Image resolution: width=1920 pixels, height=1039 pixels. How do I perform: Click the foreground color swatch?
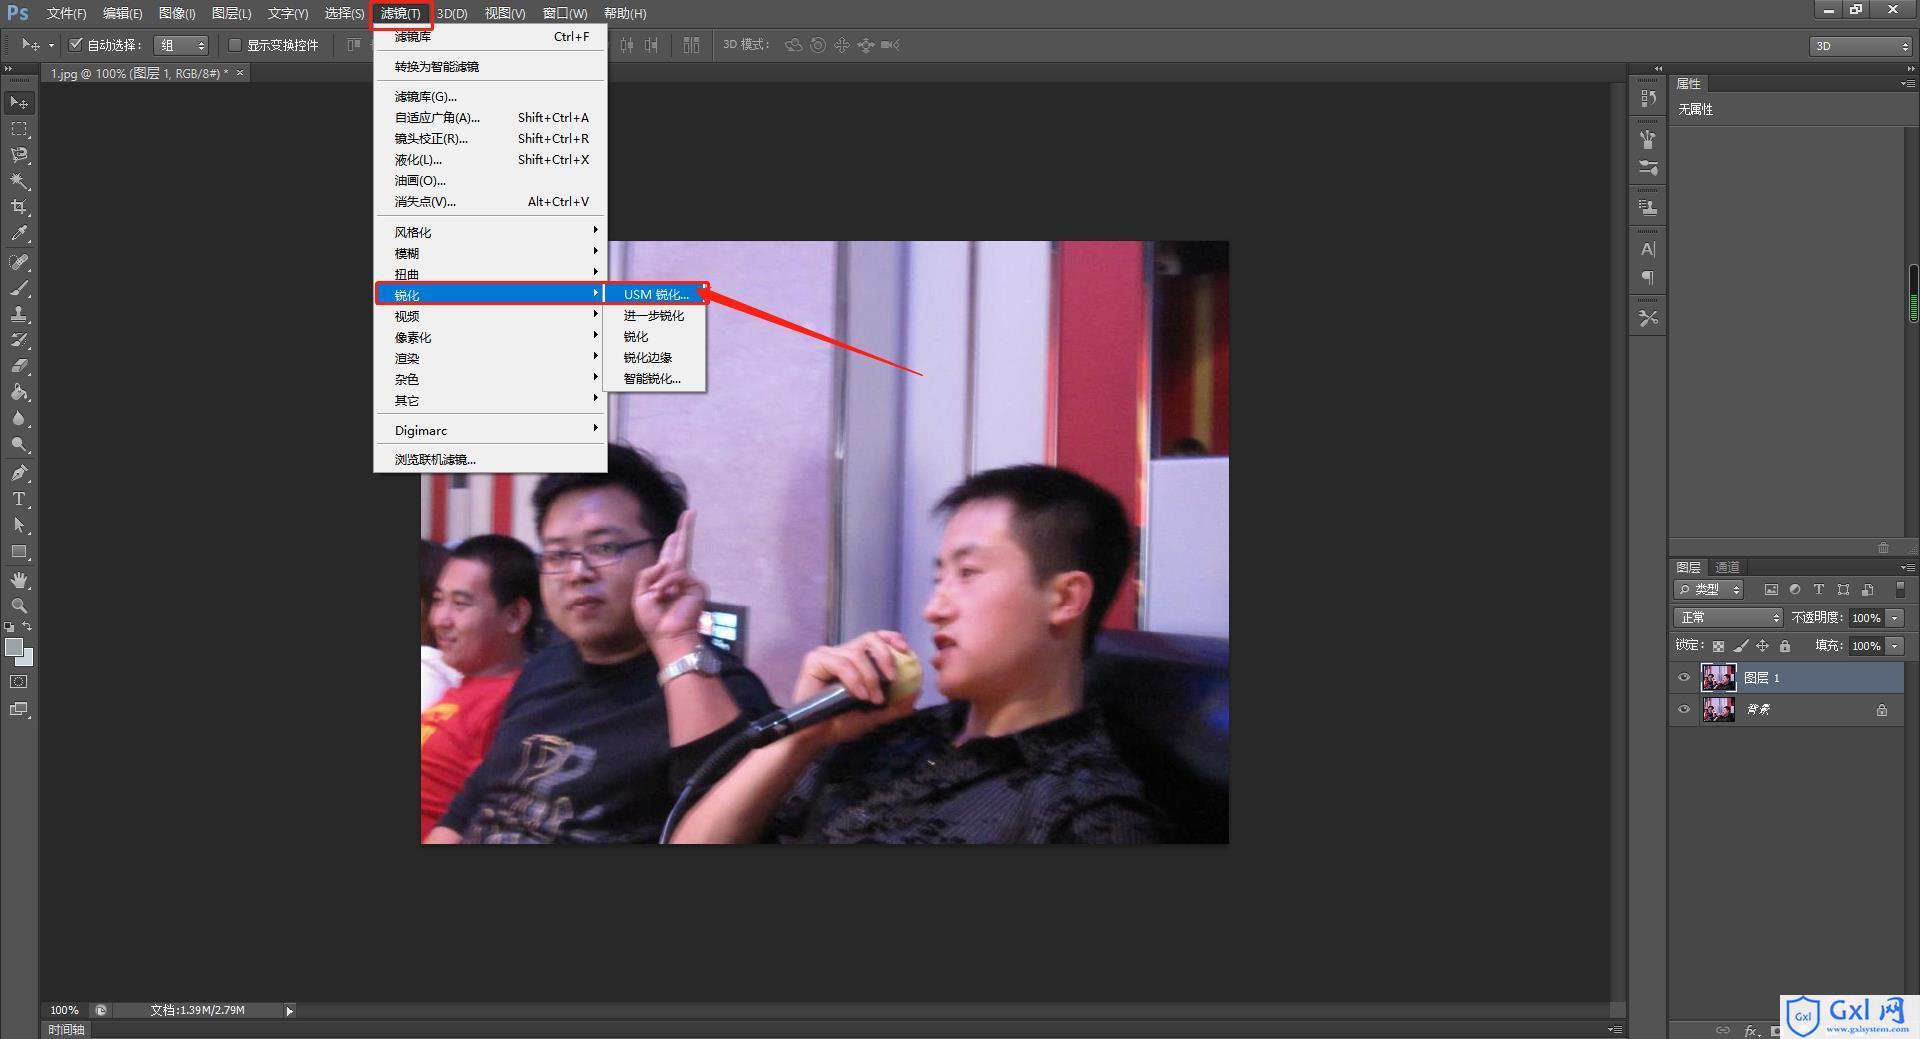pyautogui.click(x=14, y=648)
